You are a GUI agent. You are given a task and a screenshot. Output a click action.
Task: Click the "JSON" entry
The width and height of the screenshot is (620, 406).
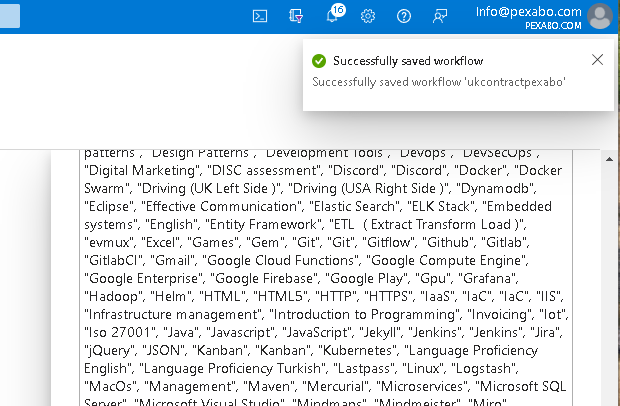pyautogui.click(x=164, y=350)
